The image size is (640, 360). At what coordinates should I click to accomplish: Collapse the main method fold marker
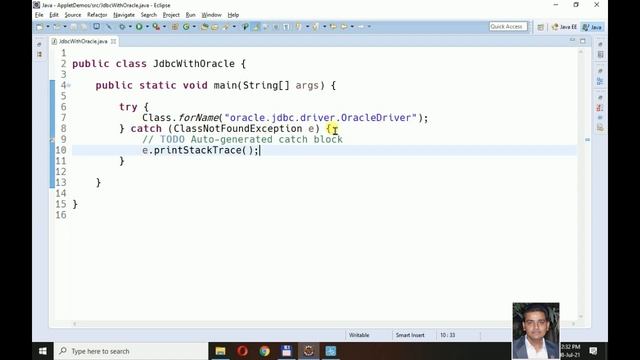point(69,85)
